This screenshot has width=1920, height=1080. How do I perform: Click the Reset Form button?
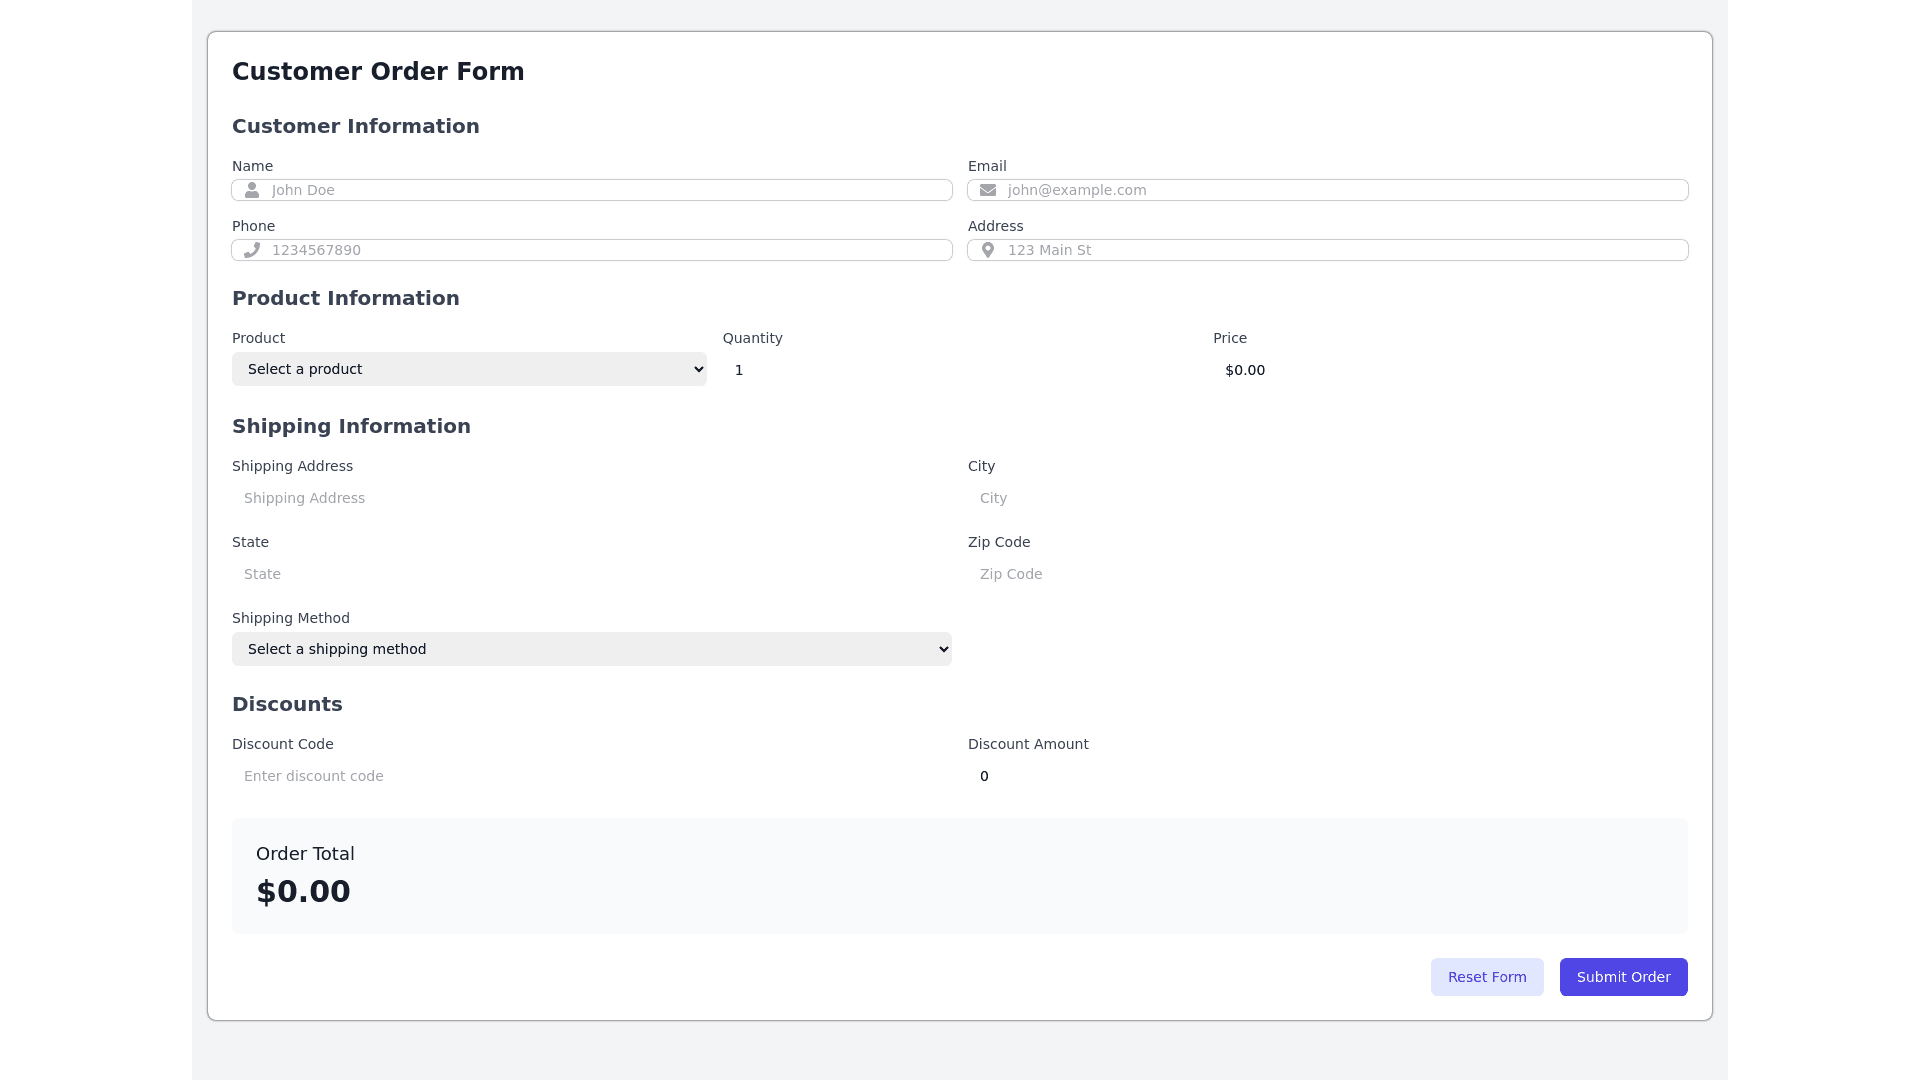pyautogui.click(x=1486, y=977)
